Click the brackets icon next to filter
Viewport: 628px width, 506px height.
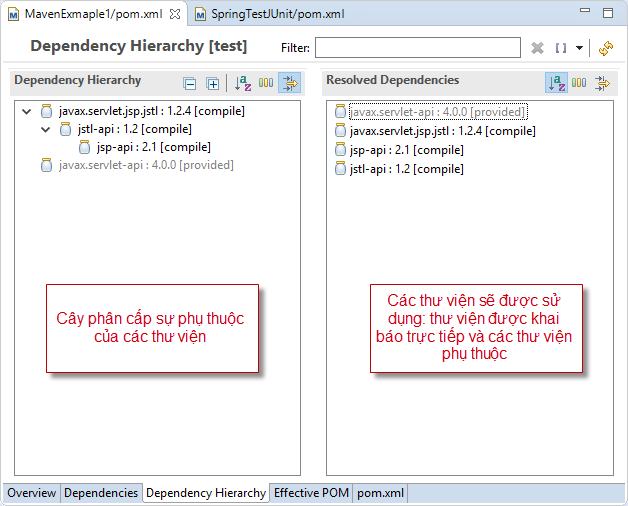coord(561,48)
